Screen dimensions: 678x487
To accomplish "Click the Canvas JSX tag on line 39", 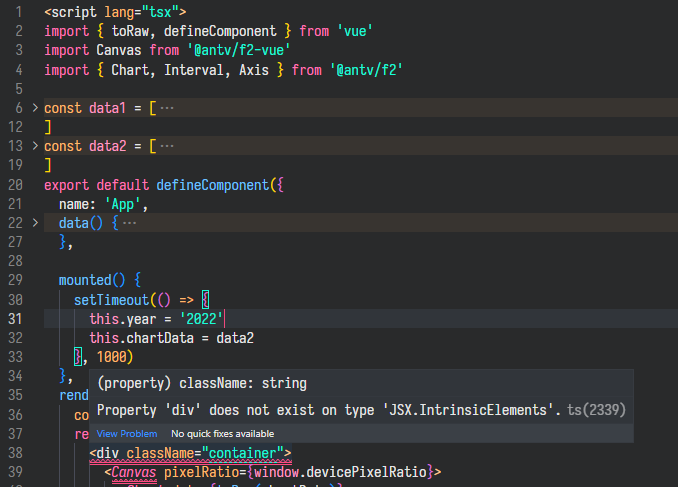I will click(133, 472).
